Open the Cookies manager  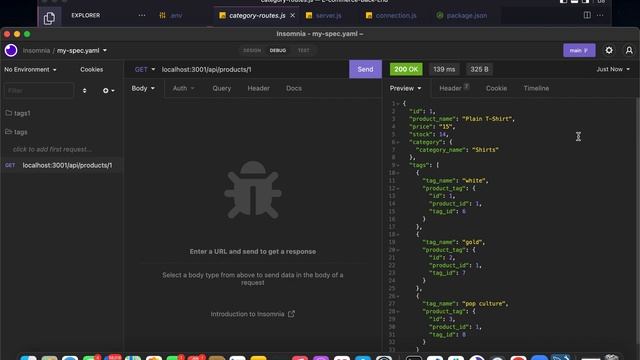point(91,69)
